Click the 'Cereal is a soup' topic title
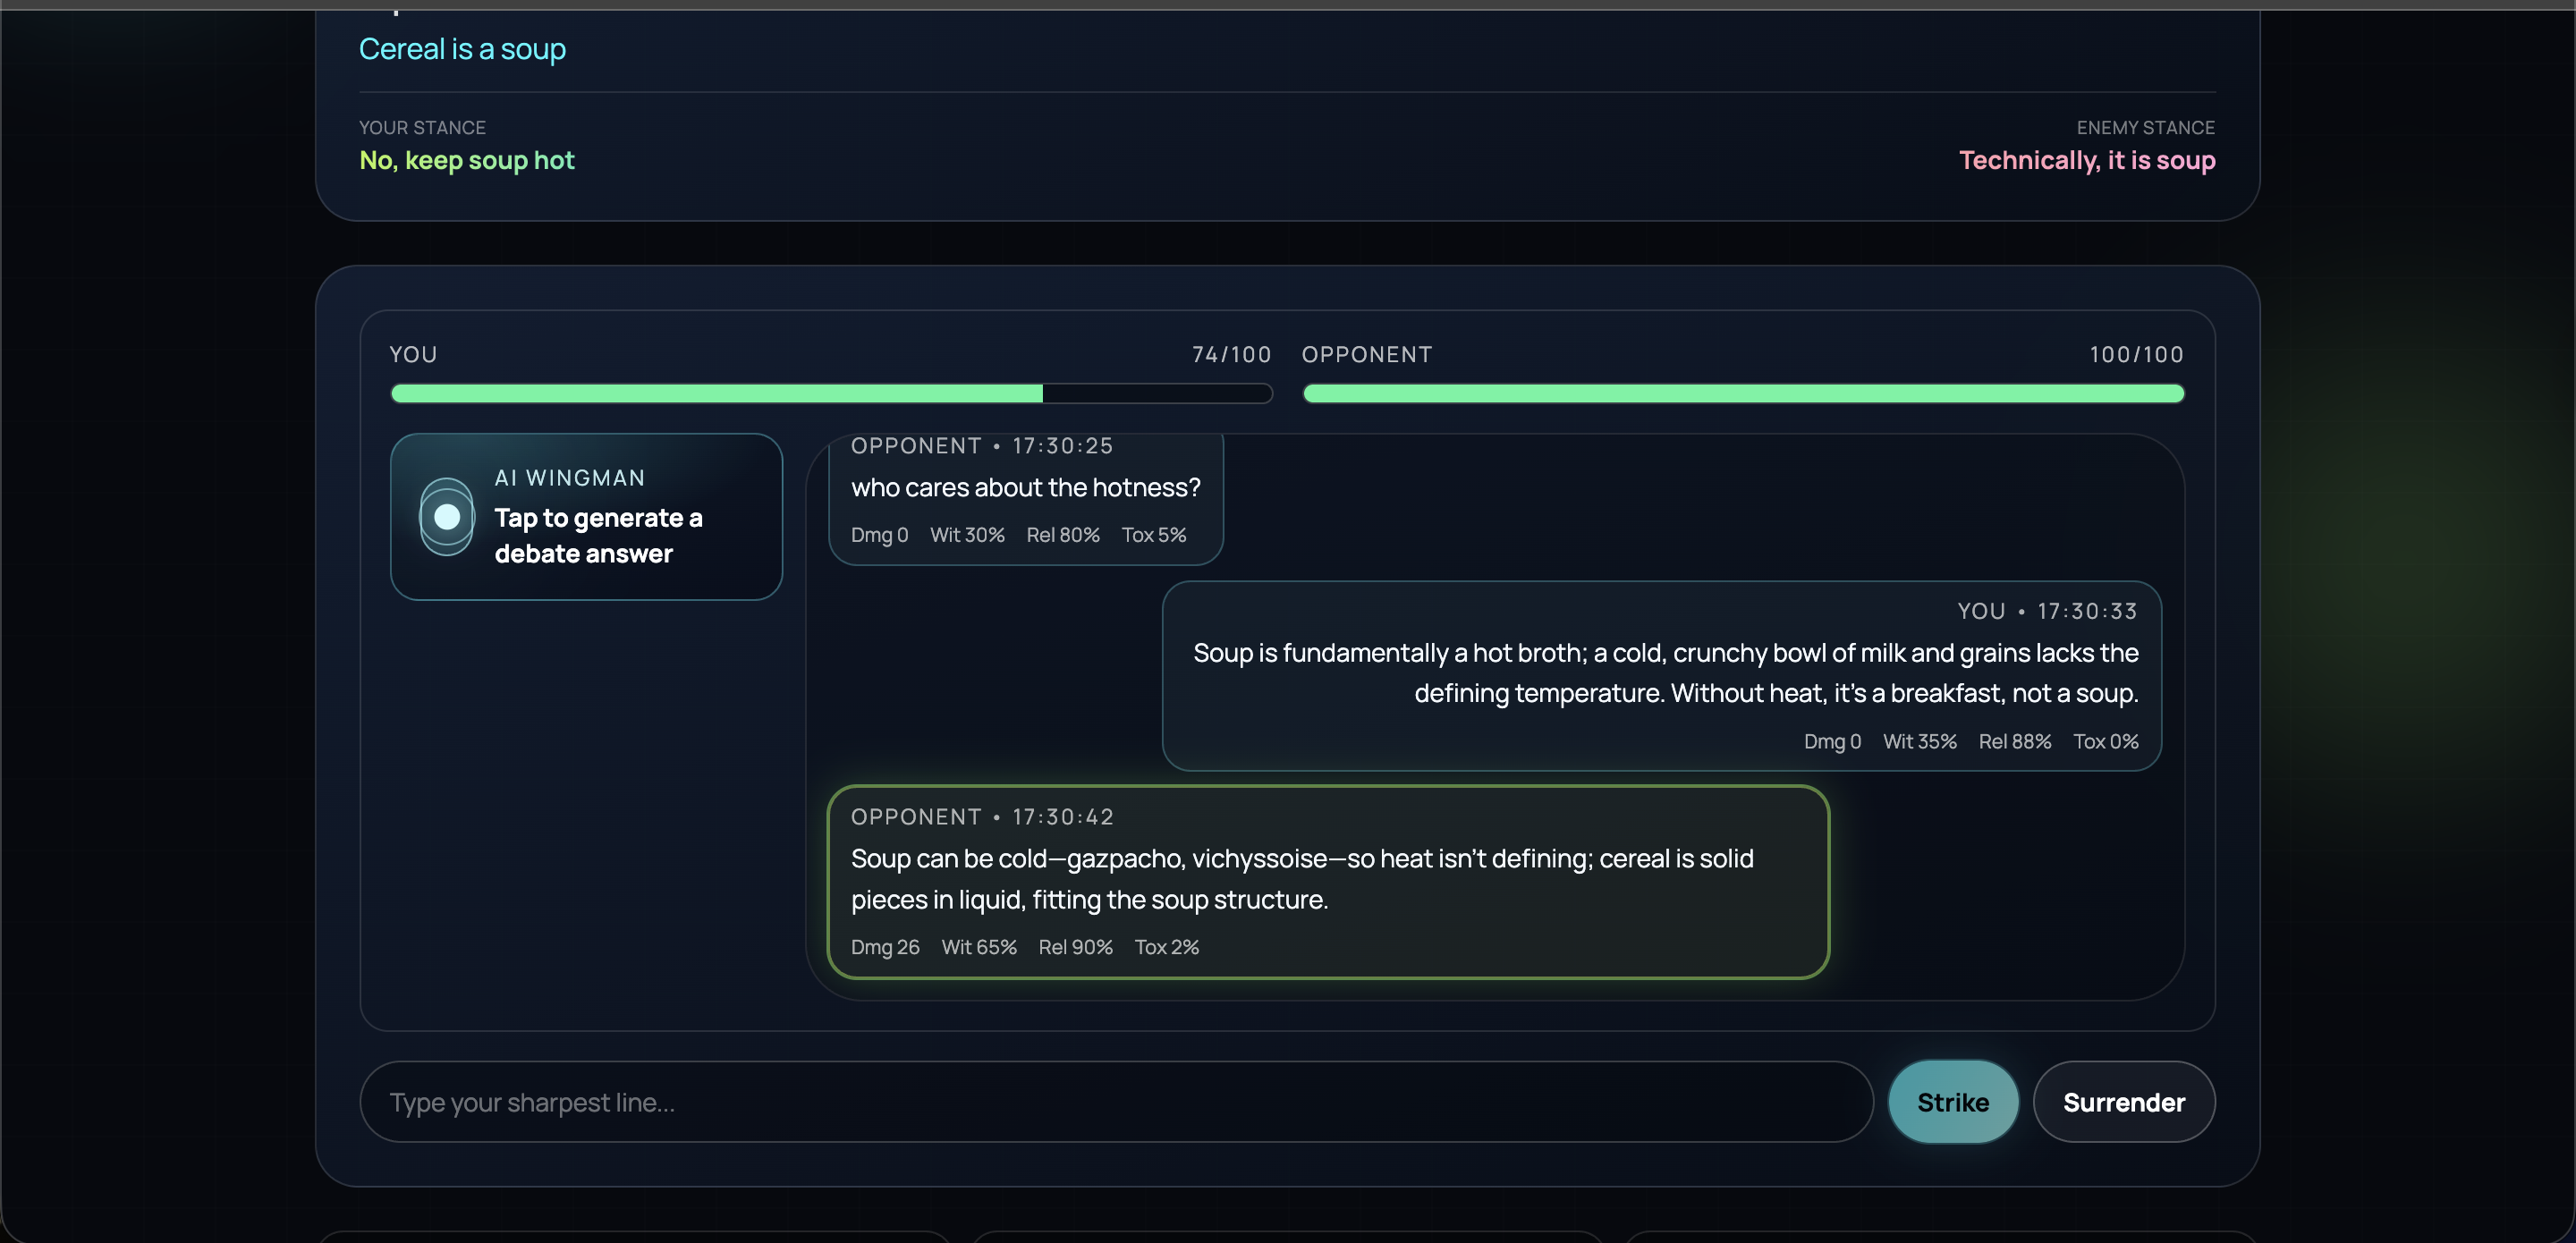Viewport: 2576px width, 1243px height. (462, 49)
